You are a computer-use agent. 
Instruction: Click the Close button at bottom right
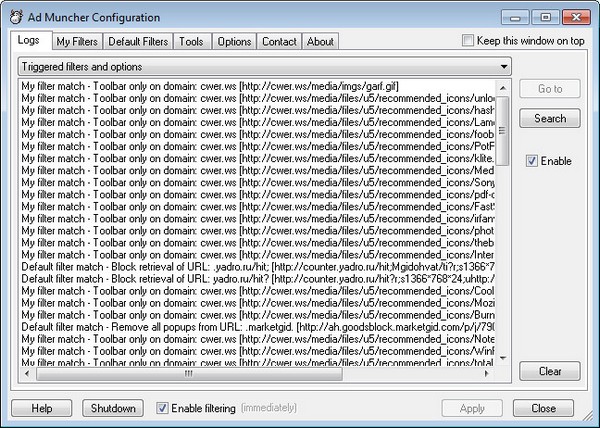pos(544,408)
